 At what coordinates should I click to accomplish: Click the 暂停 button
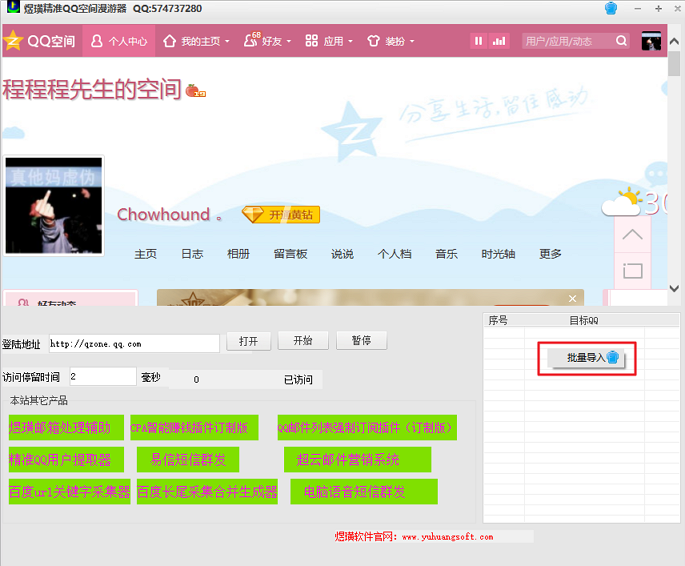(x=361, y=340)
